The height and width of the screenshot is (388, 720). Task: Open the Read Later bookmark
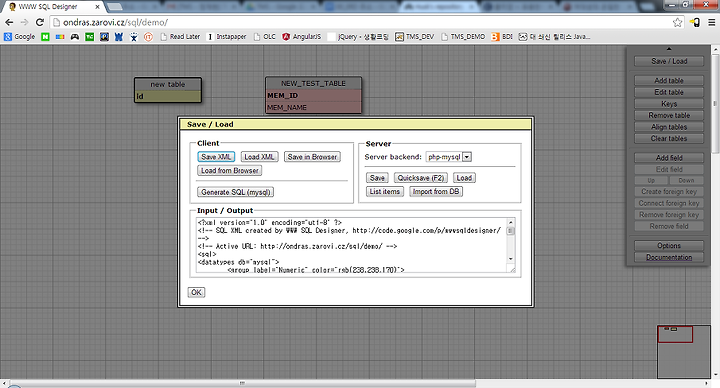click(180, 37)
